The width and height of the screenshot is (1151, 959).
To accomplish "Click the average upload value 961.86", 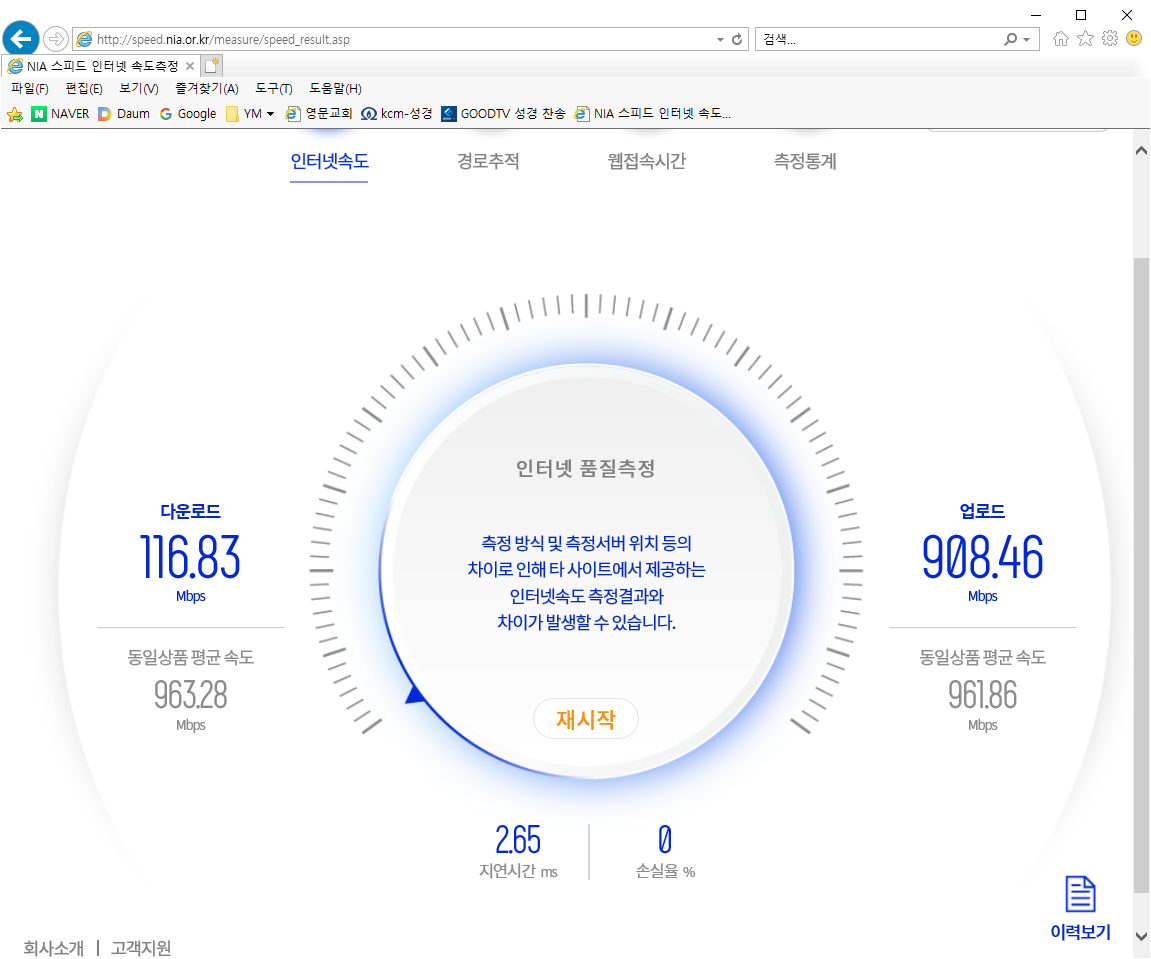I will (982, 695).
